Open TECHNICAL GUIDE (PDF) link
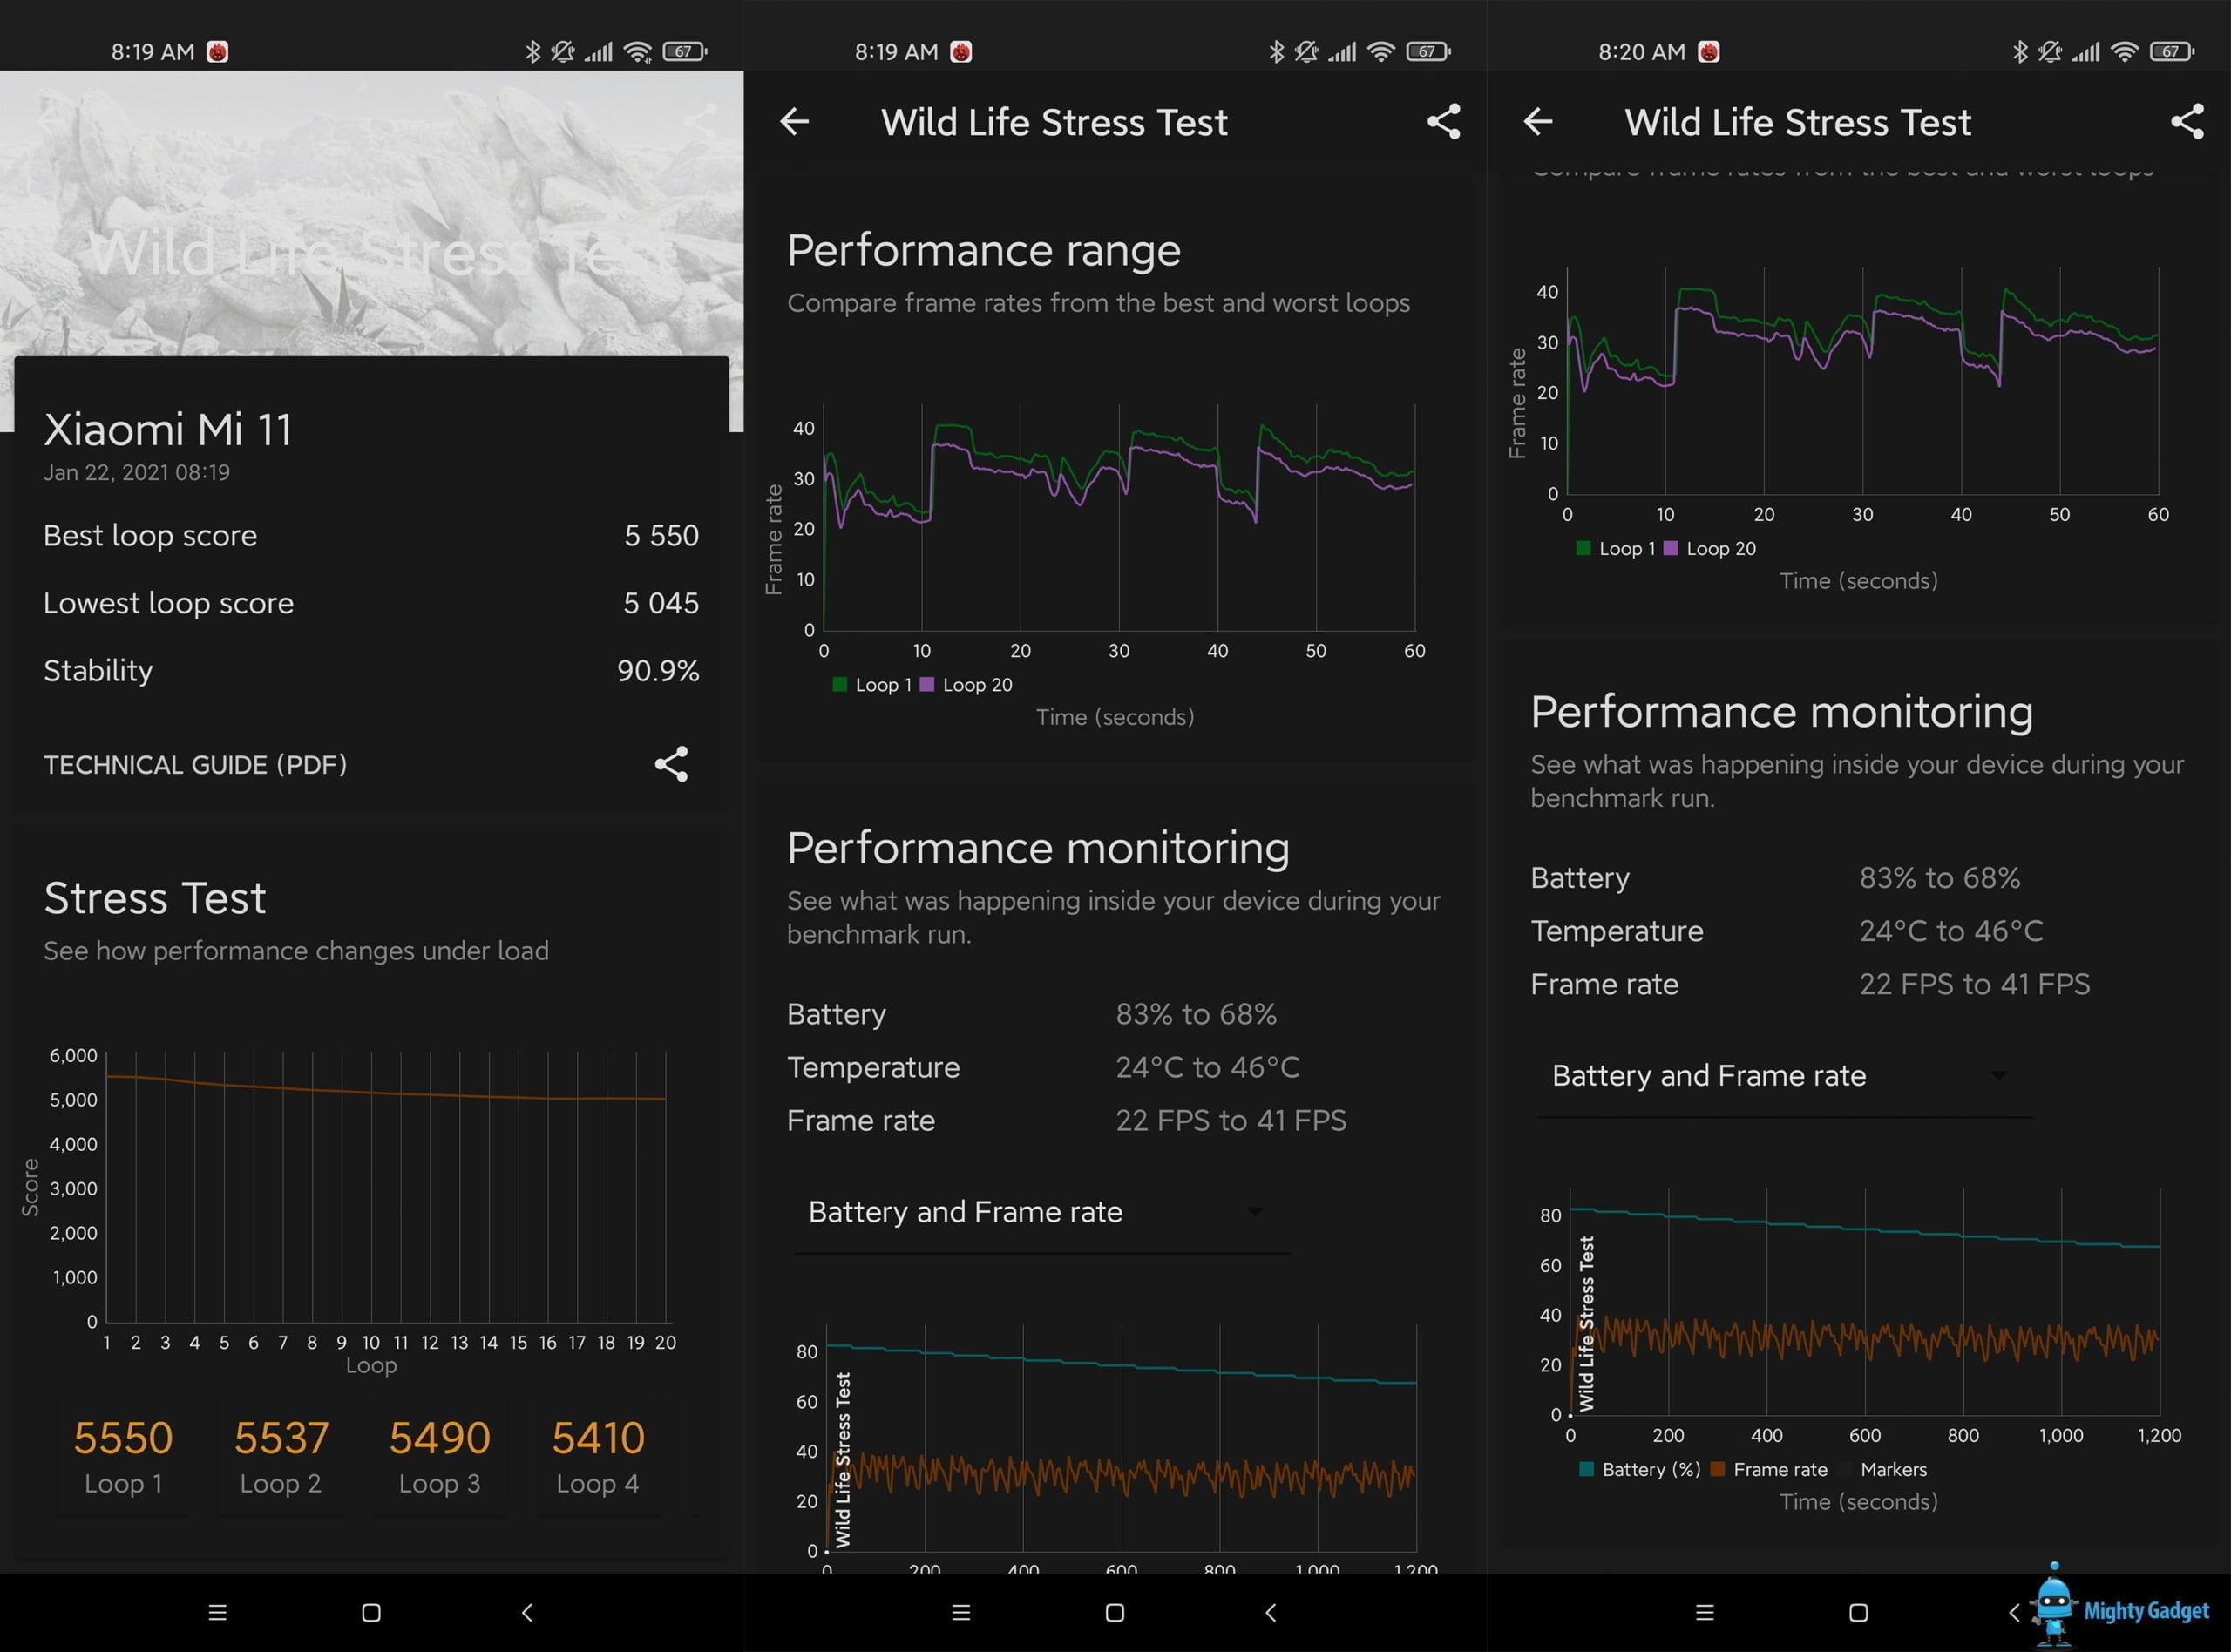The height and width of the screenshot is (1652, 2231). (195, 765)
